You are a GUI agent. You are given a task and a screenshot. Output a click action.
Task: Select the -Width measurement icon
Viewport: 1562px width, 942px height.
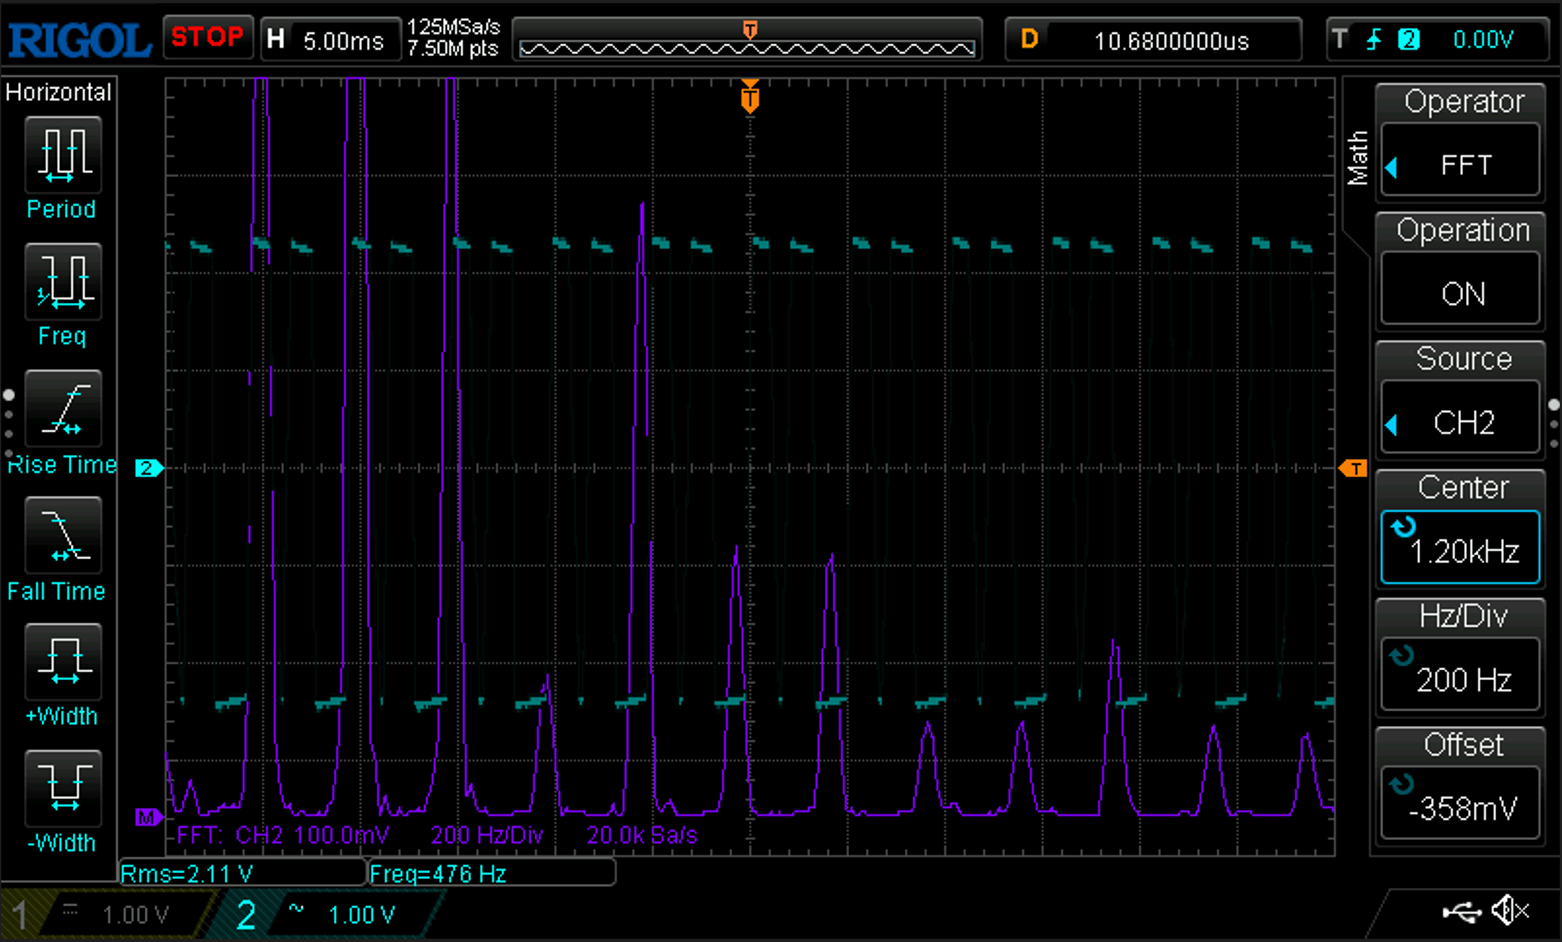[x=63, y=788]
